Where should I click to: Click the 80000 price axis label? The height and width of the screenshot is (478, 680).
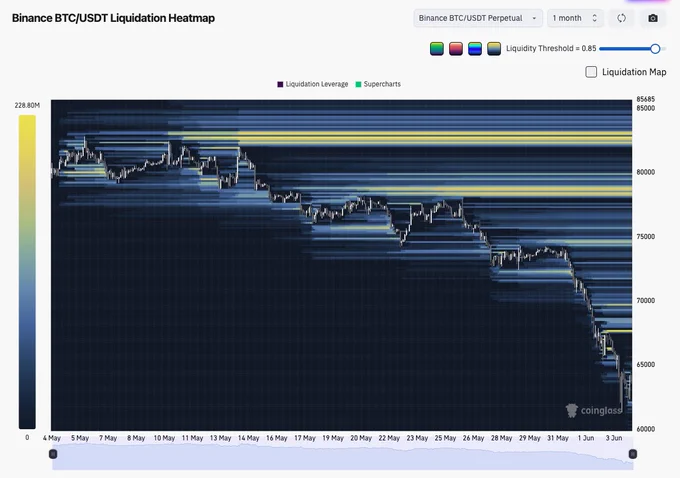click(646, 172)
